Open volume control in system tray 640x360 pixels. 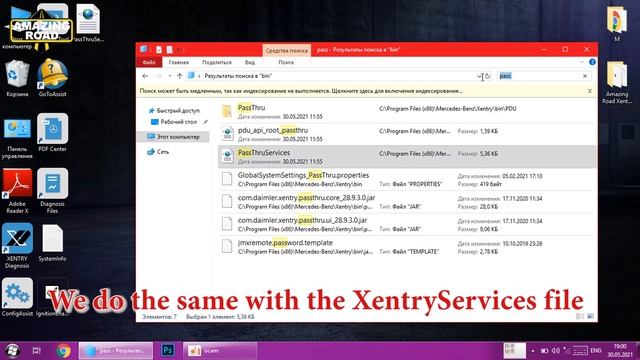[x=556, y=351]
